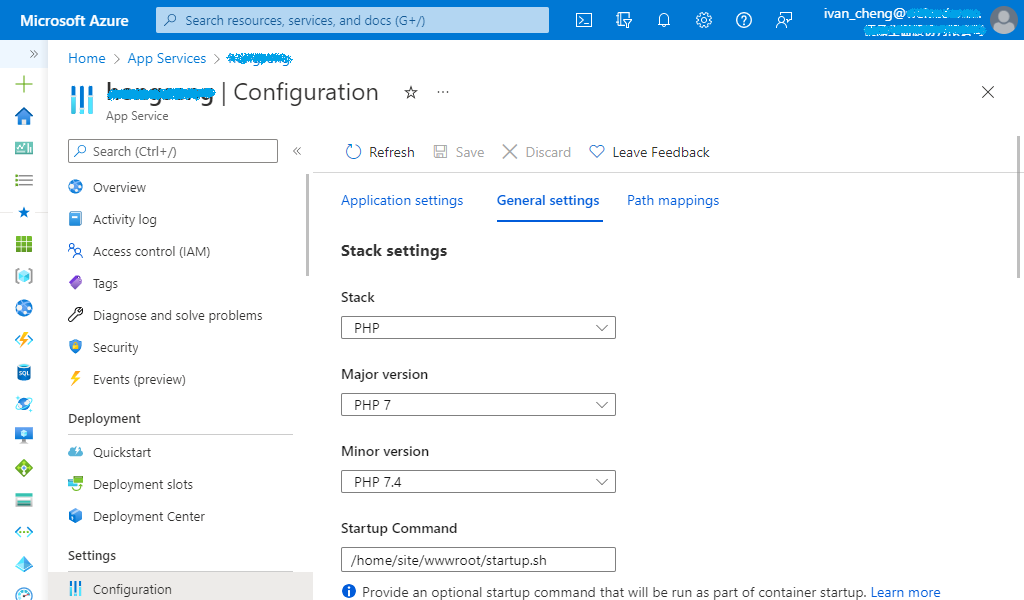Favorite this App Service using the star

(x=410, y=92)
